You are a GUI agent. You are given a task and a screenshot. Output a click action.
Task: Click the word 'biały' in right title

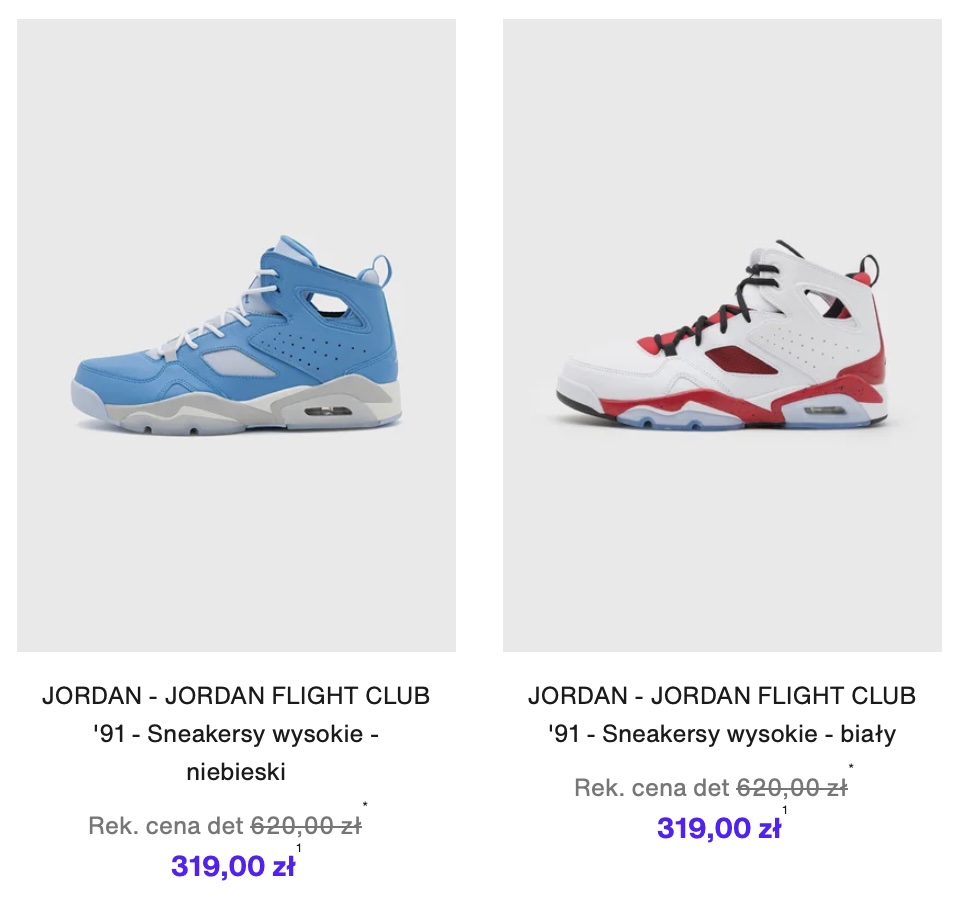pyautogui.click(x=868, y=734)
